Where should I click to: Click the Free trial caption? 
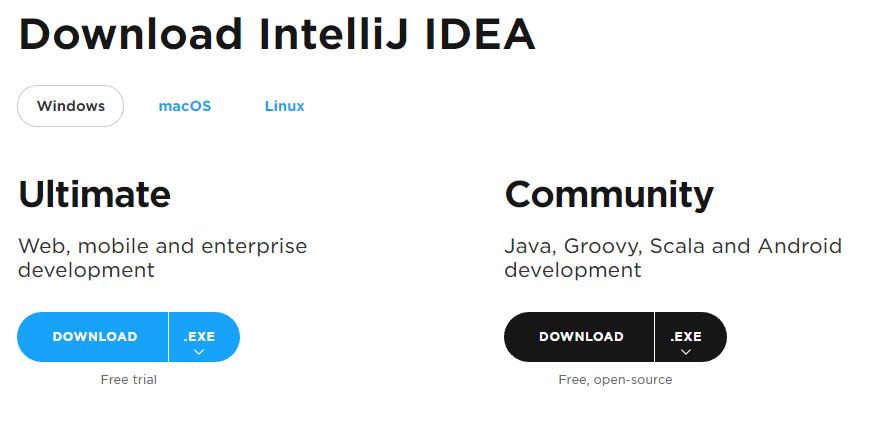(129, 380)
